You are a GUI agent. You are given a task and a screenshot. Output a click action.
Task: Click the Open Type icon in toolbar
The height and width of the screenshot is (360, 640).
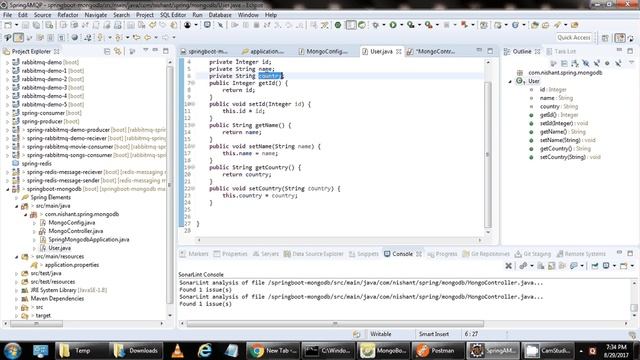[534, 25]
